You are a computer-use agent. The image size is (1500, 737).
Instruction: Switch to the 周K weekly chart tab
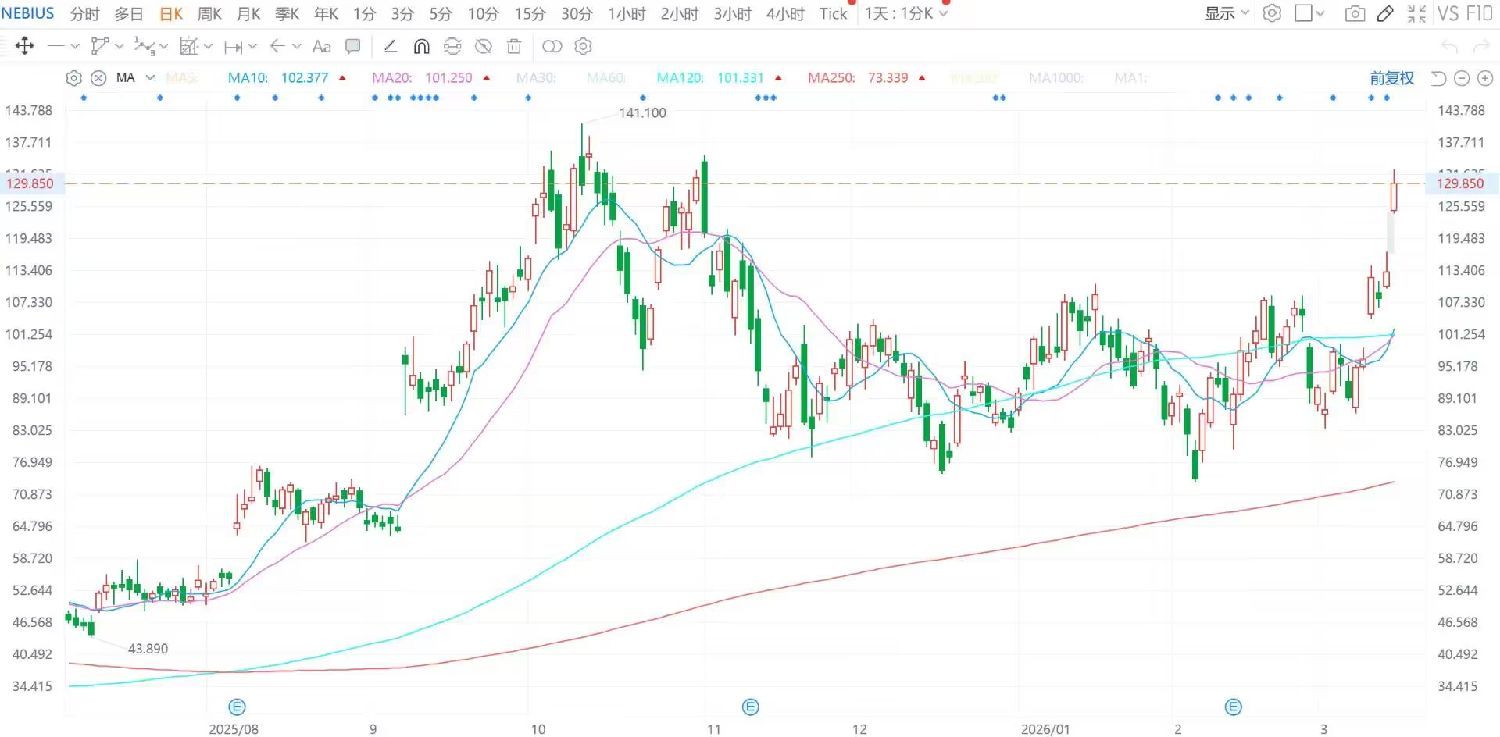[210, 14]
